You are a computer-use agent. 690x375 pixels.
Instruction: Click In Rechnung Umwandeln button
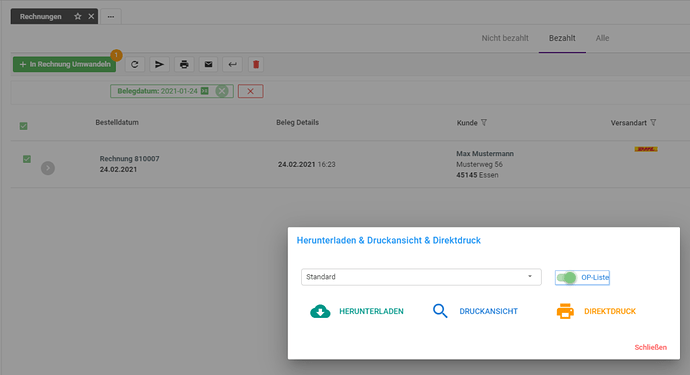pos(65,64)
